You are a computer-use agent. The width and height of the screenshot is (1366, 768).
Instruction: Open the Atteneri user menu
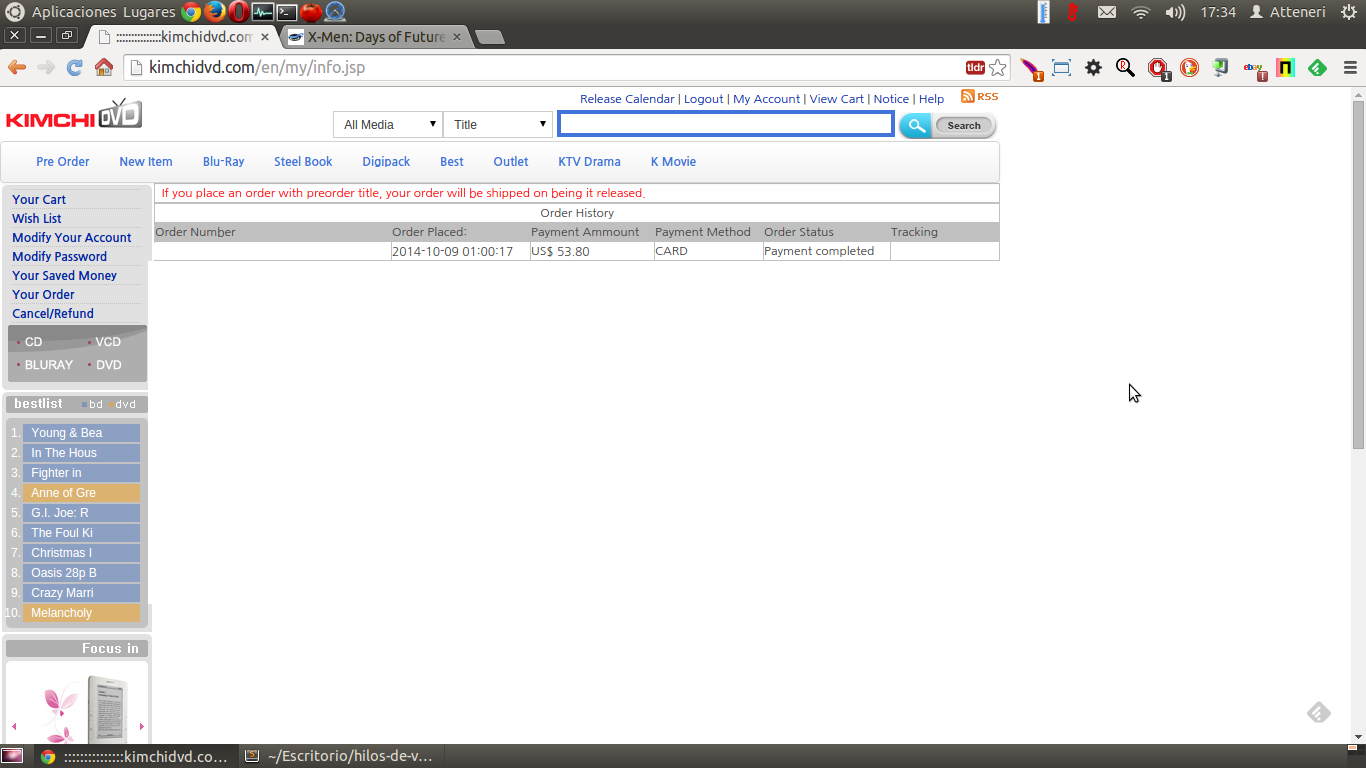coord(1288,12)
